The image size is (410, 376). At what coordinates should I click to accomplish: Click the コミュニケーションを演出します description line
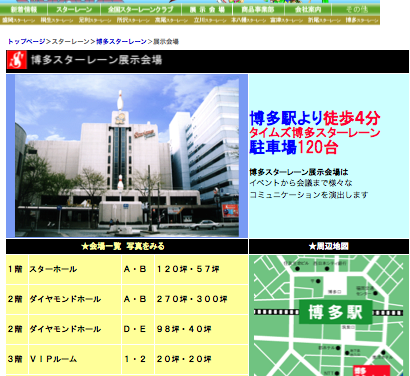point(309,195)
